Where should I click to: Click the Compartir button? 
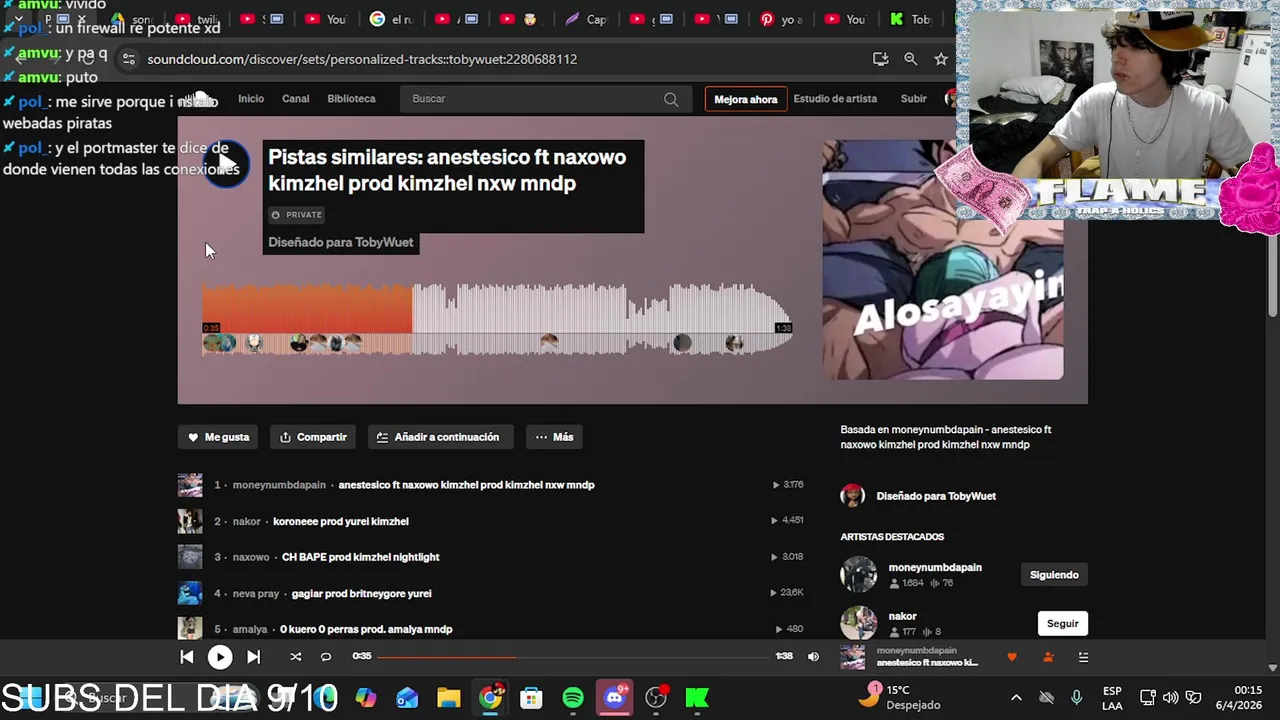(313, 437)
